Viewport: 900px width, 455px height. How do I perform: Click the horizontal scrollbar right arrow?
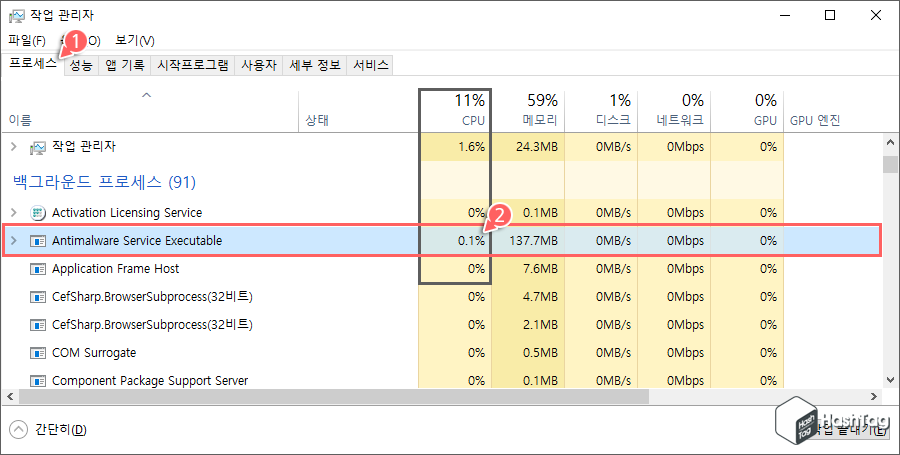[x=874, y=396]
